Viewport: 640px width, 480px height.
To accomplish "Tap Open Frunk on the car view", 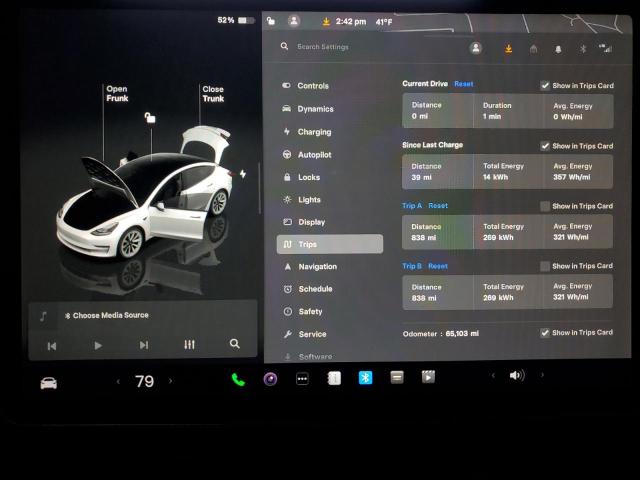I will point(117,93).
